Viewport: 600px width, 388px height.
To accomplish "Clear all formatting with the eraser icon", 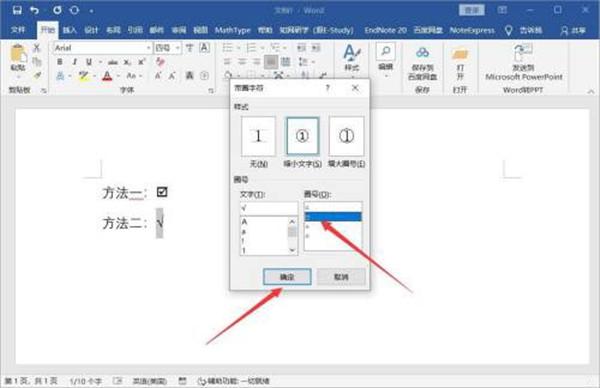I will (160, 62).
